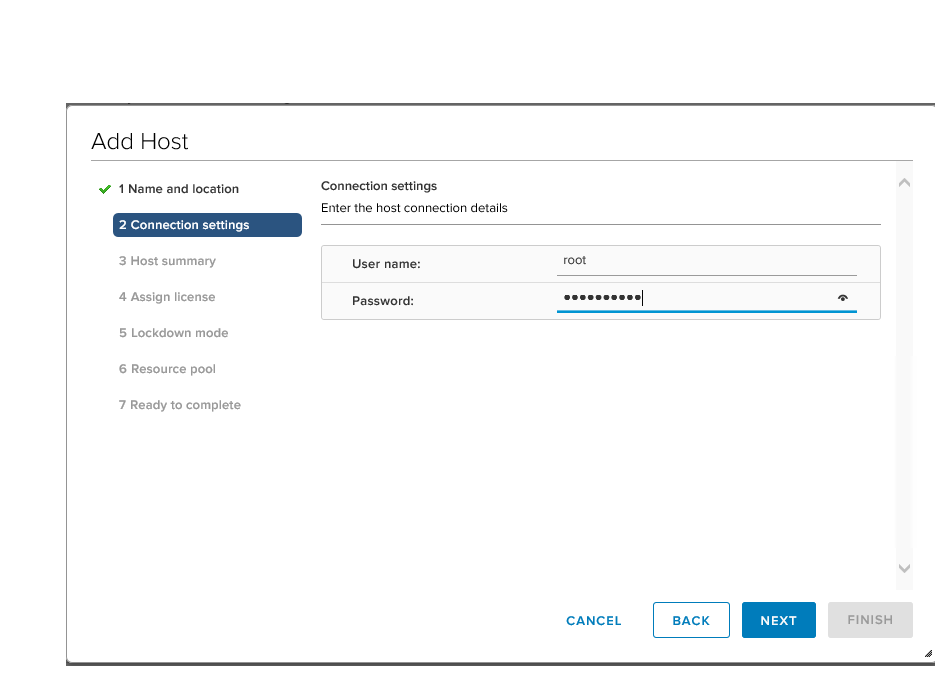The width and height of the screenshot is (935, 673).
Task: Click the scroll down arrow in dialog
Action: point(904,568)
